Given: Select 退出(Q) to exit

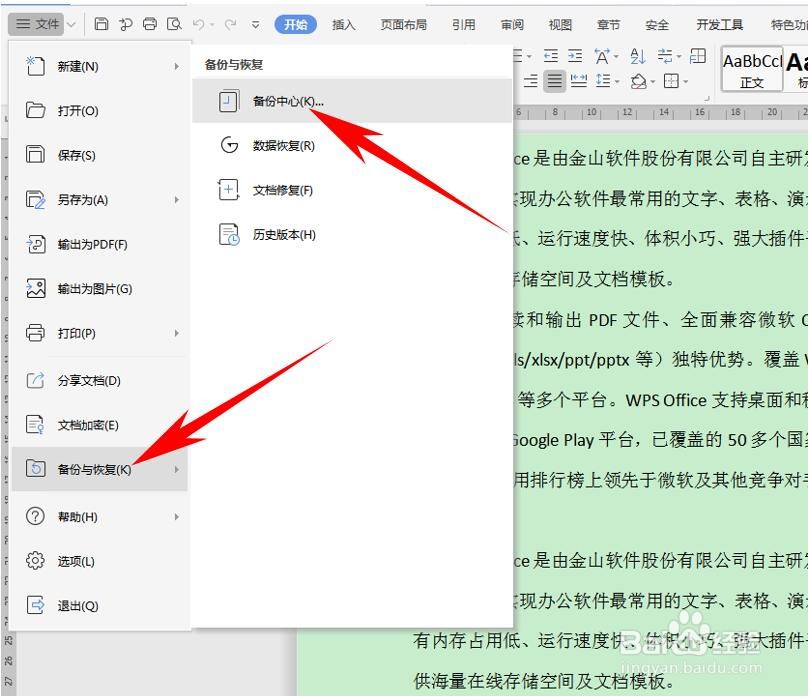Looking at the screenshot, I should [99, 605].
